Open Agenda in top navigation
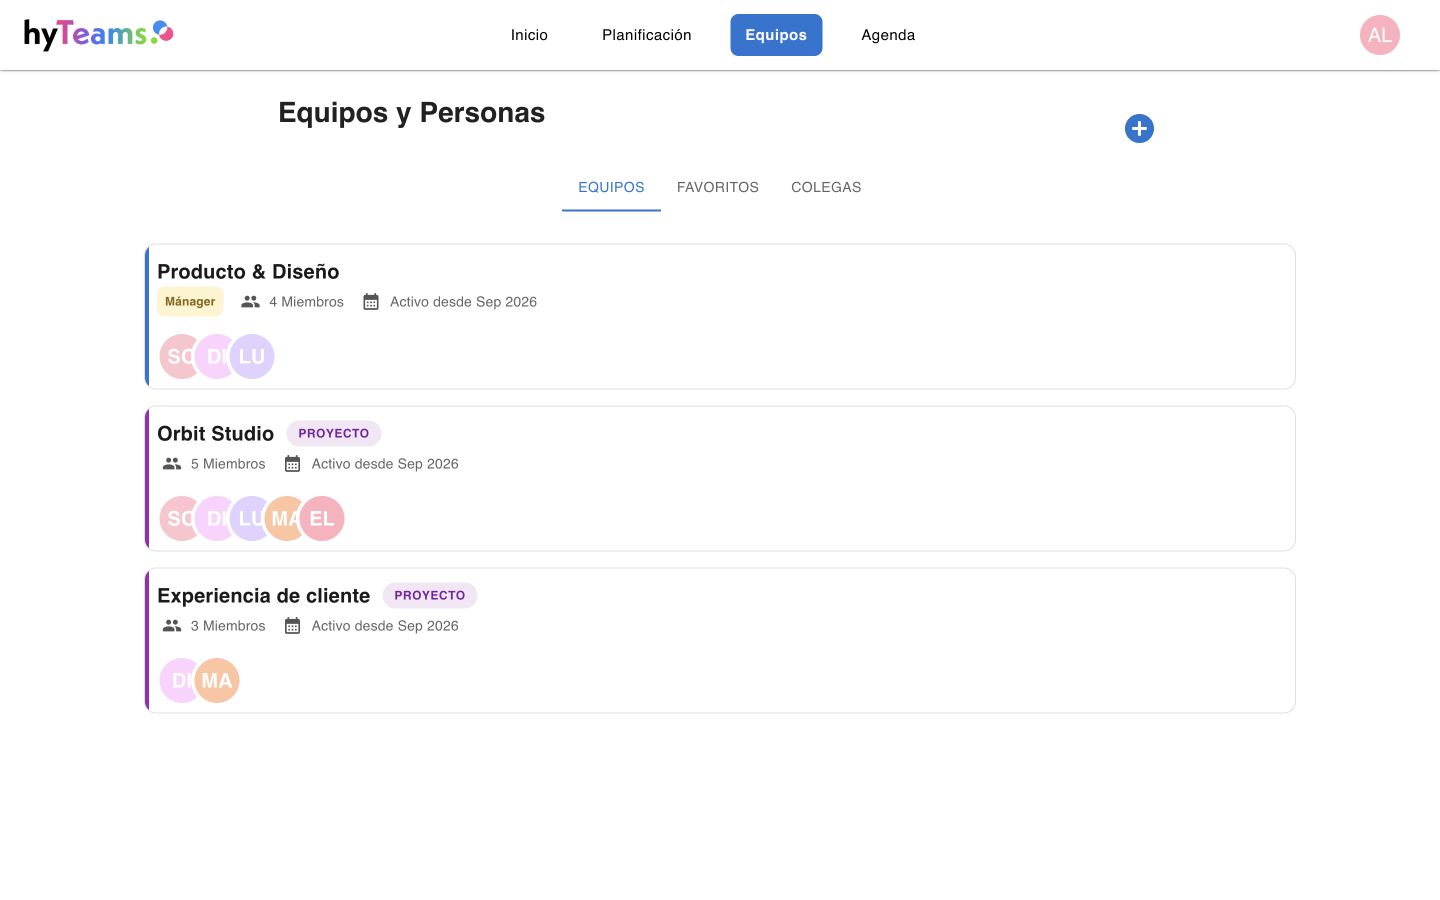This screenshot has height=900, width=1440. (x=888, y=35)
